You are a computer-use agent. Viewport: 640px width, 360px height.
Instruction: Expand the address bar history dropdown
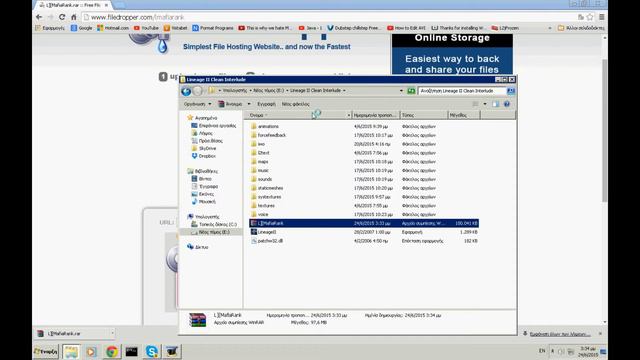[401, 91]
